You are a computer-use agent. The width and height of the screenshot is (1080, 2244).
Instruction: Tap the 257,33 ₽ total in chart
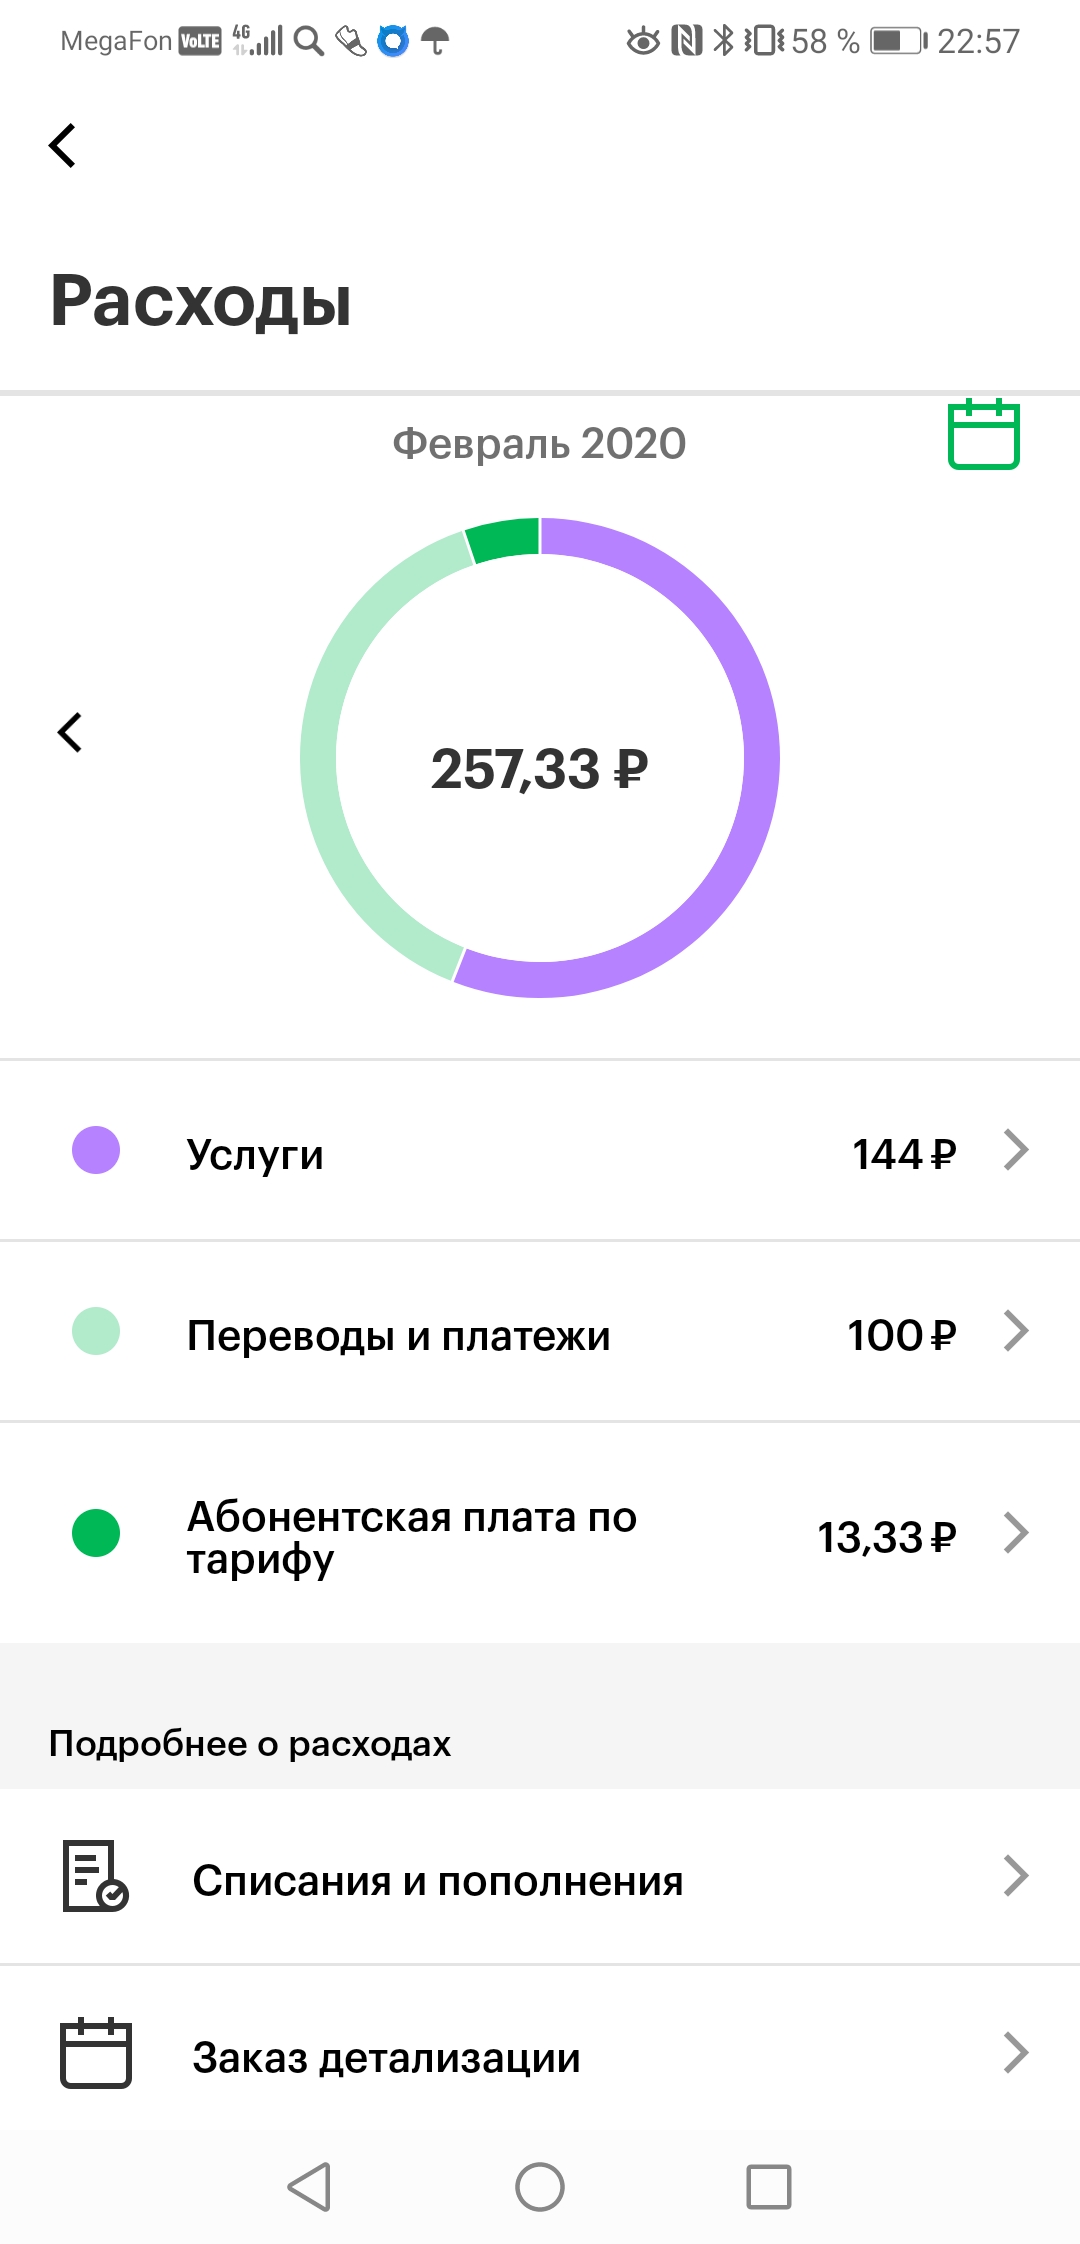coord(539,769)
